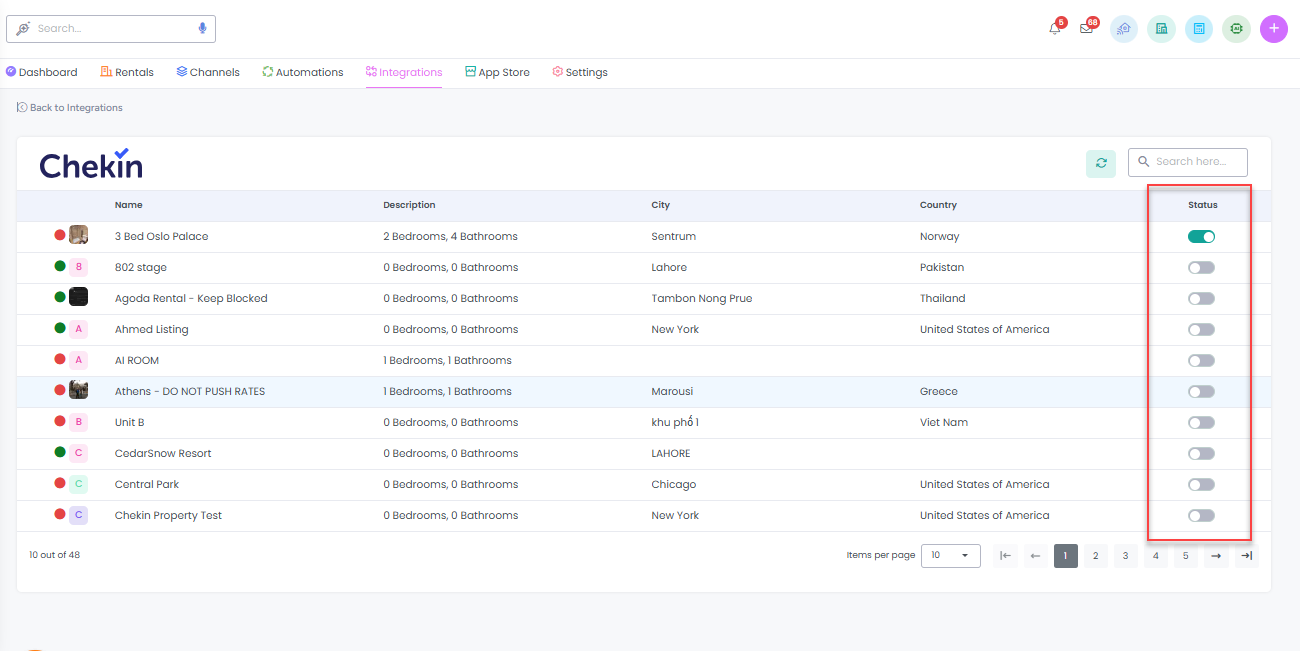Click '10 out of 48' count text
Viewport: 1300px width, 651px height.
point(54,555)
